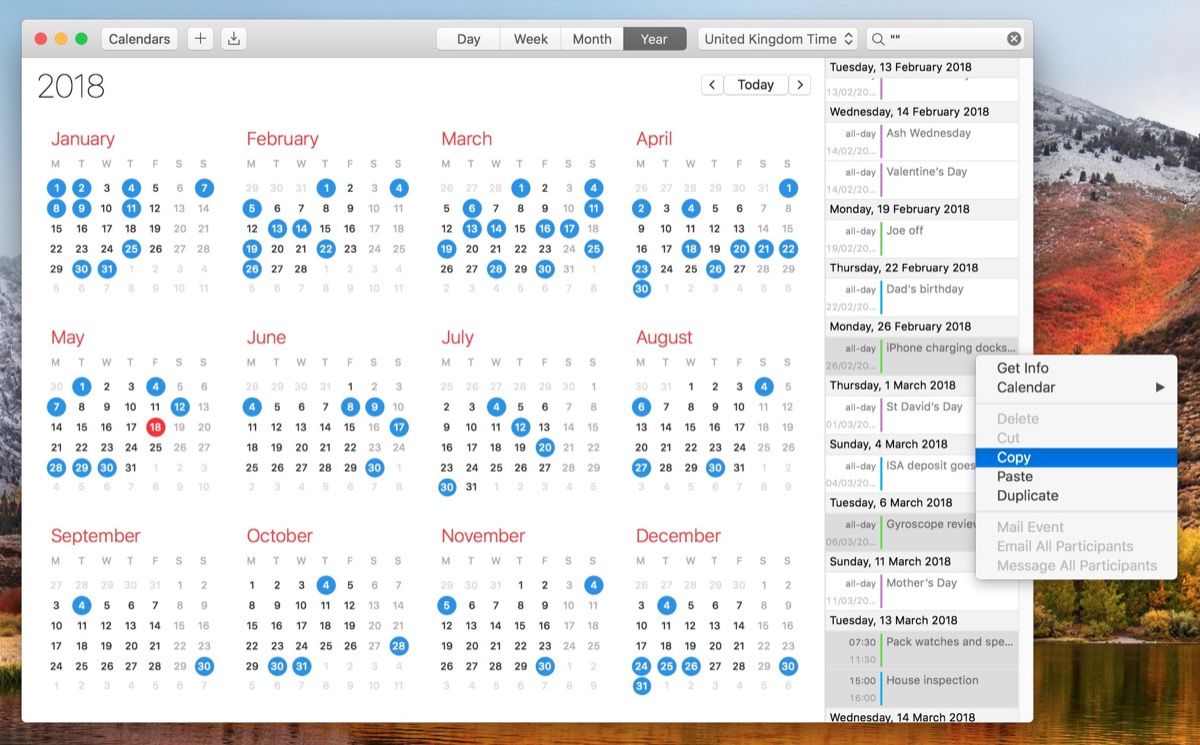This screenshot has height=745, width=1200.
Task: Click the previous year left arrow
Action: point(712,85)
